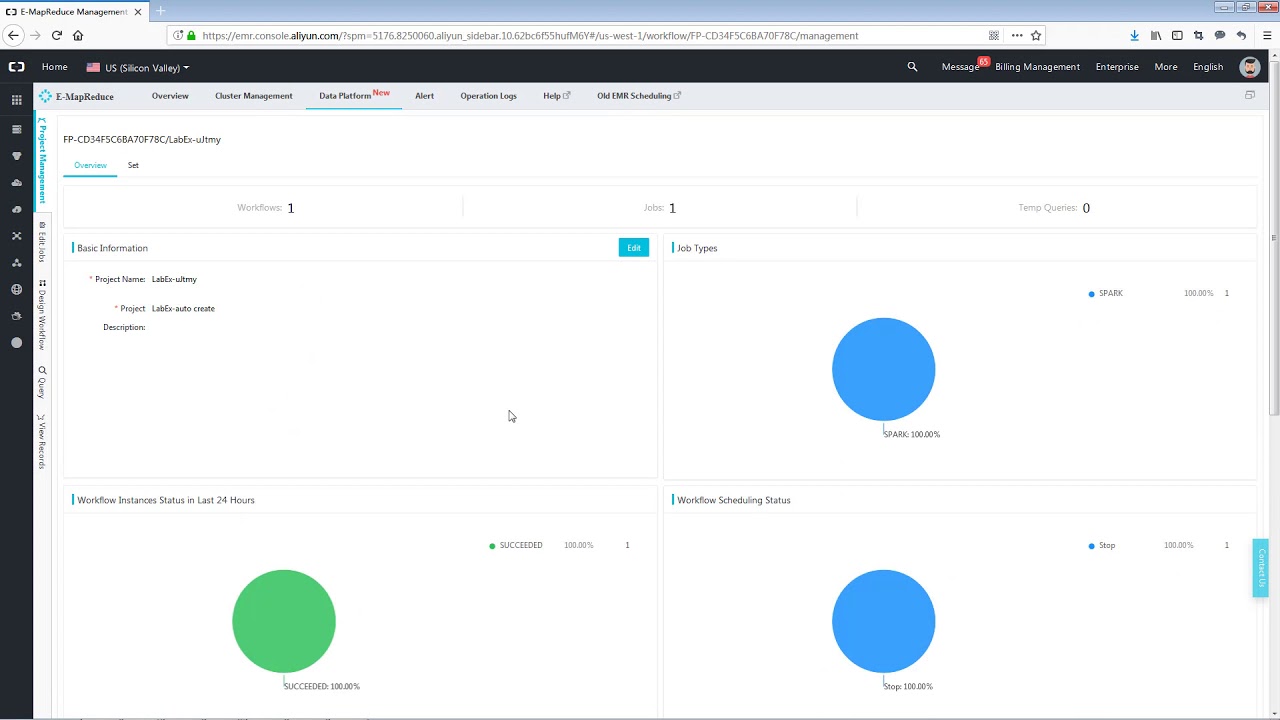
Task: Click the console search magnifier icon
Action: coord(912,67)
